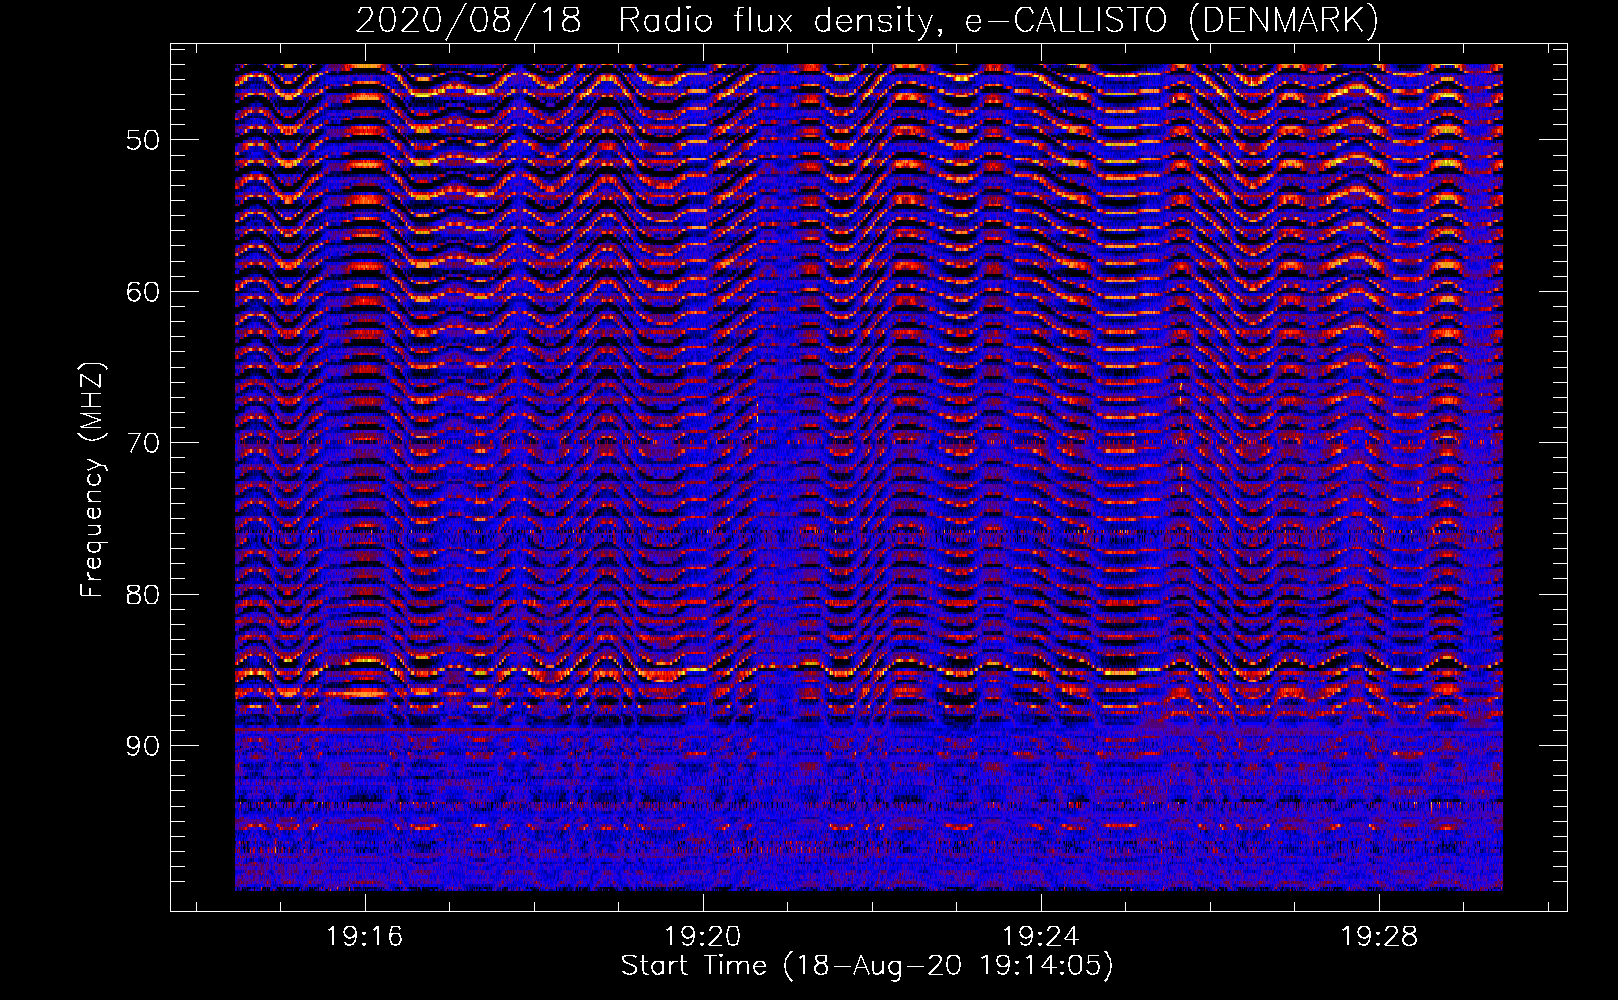Click the 50 frequency tick label
The width and height of the screenshot is (1618, 1000).
(143, 140)
